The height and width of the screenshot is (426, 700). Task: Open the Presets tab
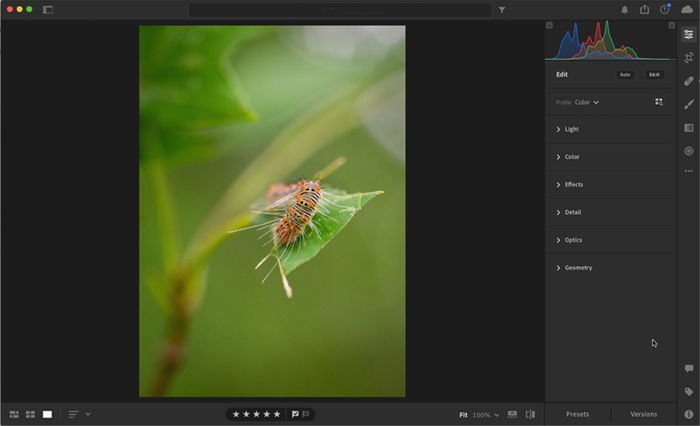pyautogui.click(x=577, y=414)
